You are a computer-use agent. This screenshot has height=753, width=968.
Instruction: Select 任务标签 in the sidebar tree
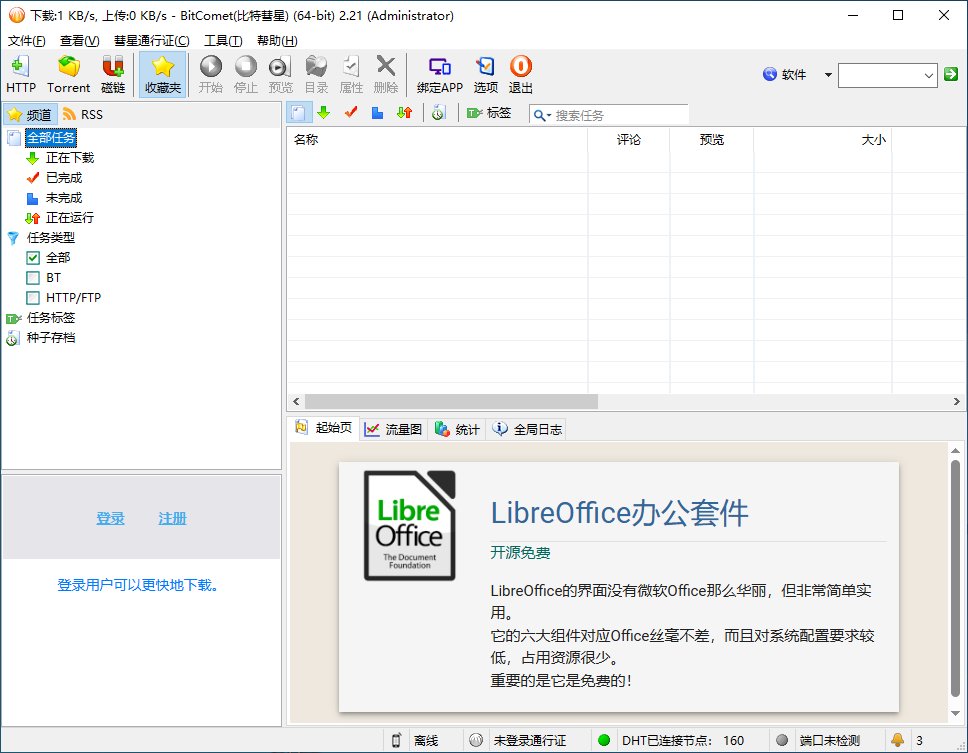point(51,318)
